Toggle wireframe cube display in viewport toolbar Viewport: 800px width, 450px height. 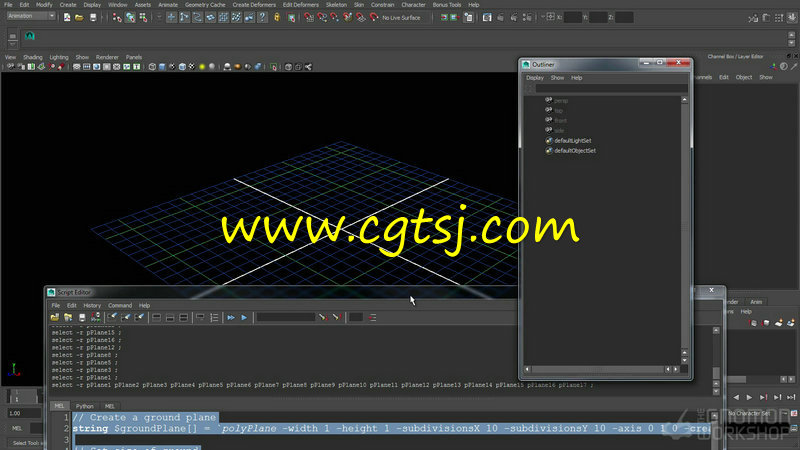[x=152, y=67]
